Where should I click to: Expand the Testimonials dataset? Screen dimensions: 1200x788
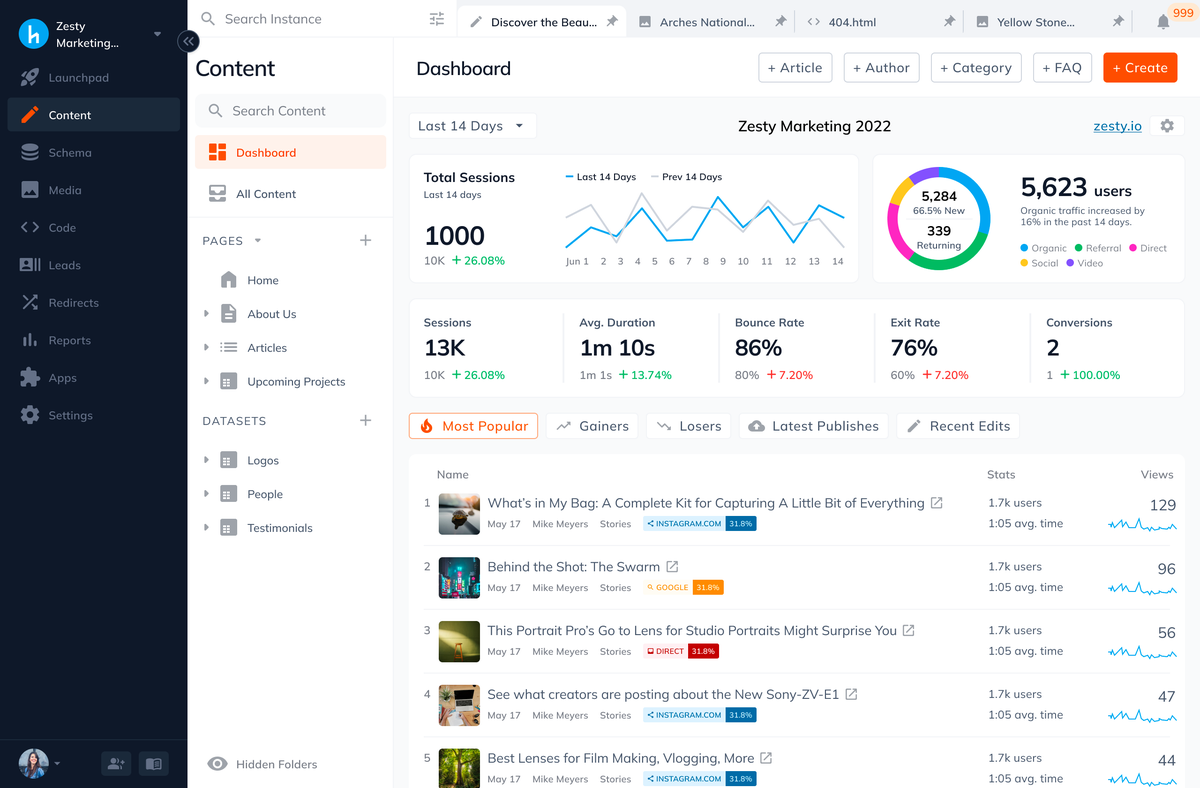(x=207, y=527)
